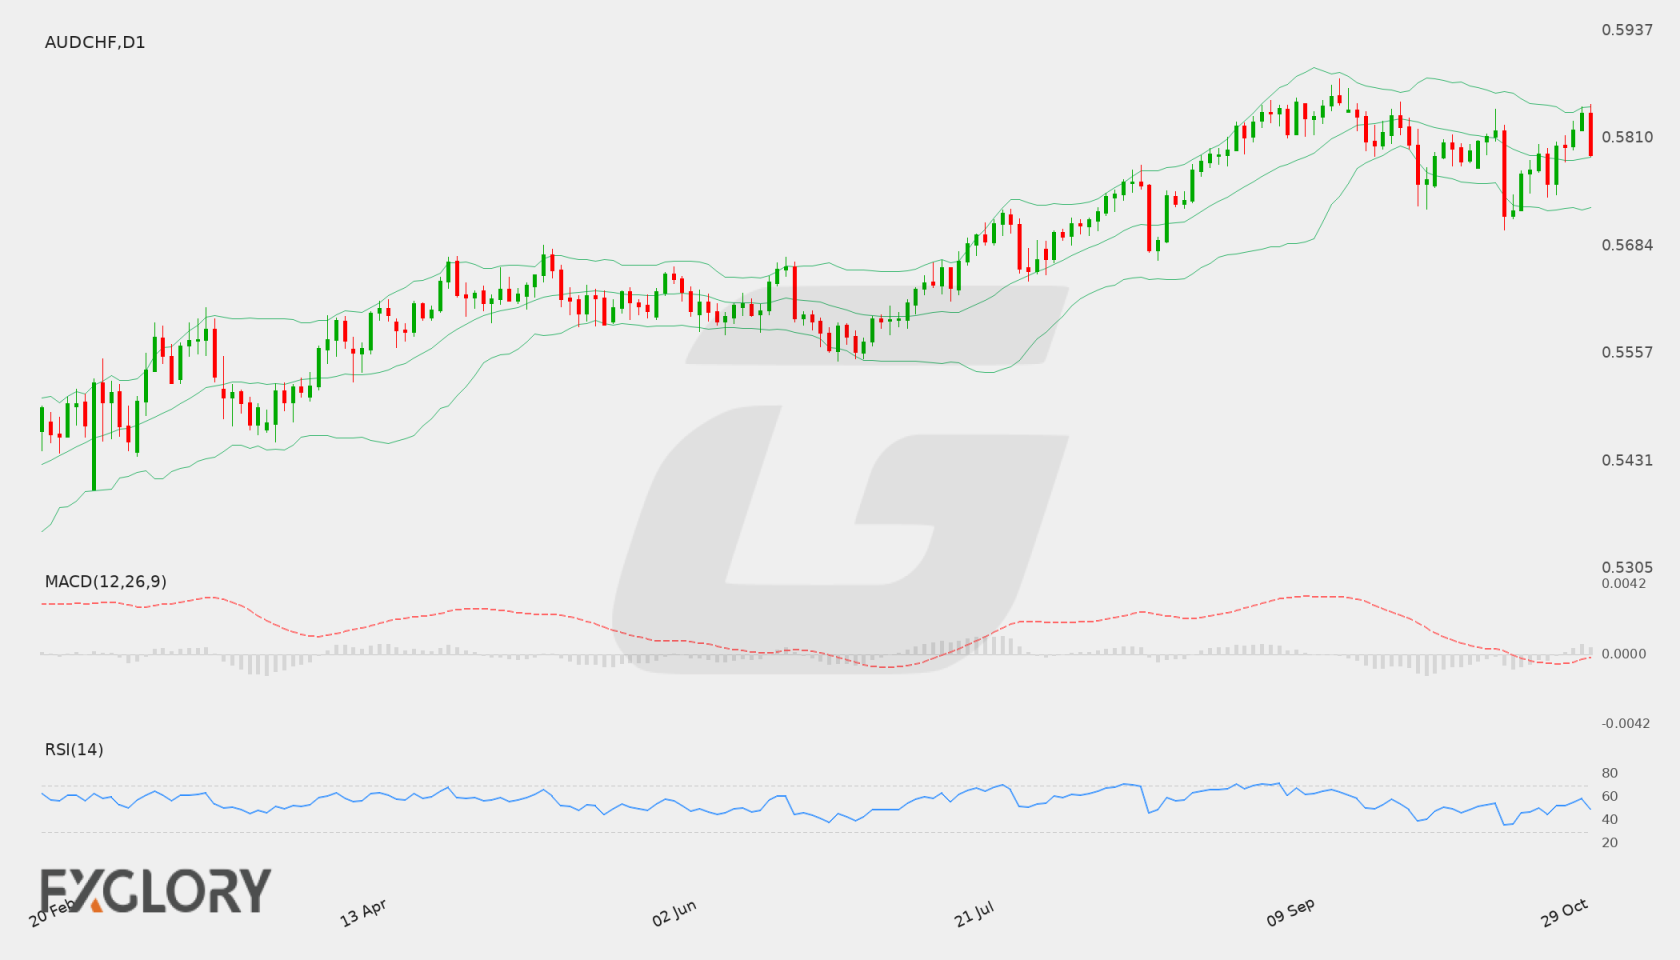Click the 21 Jul date label
Screen dimensions: 1680x960
(x=974, y=913)
